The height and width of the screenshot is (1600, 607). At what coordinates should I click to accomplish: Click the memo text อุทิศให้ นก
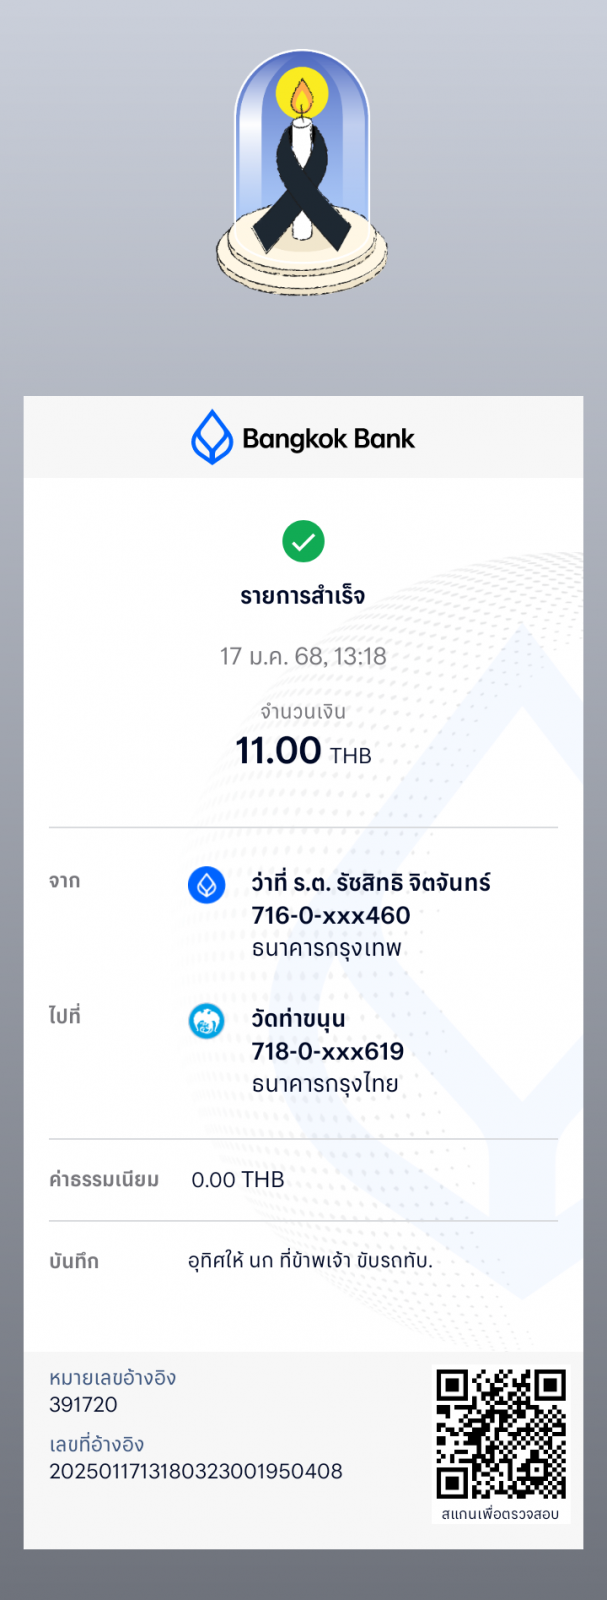coord(231,1260)
